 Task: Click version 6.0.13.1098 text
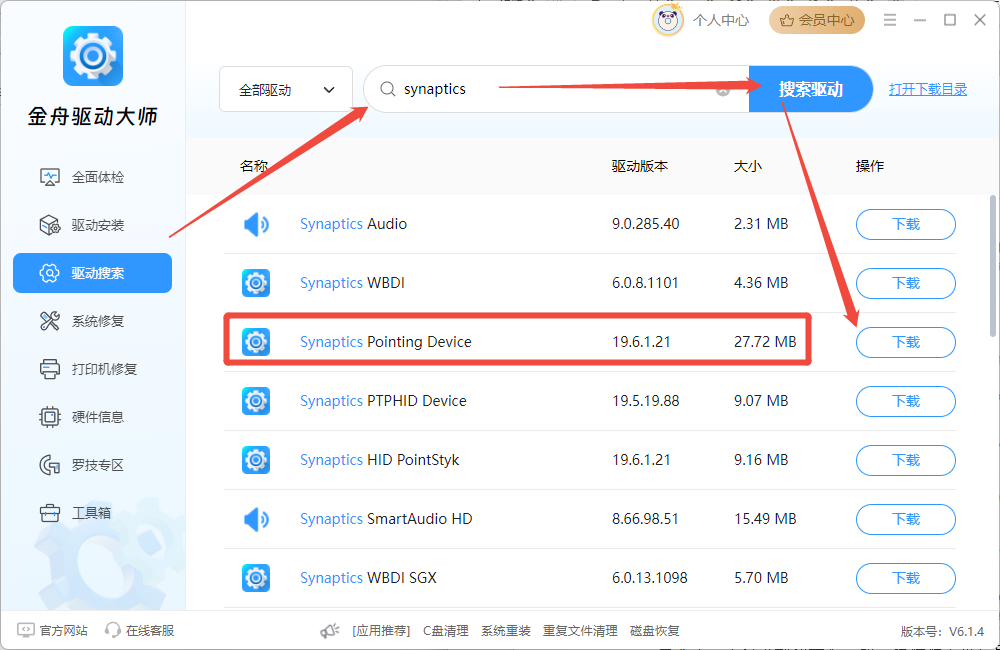pyautogui.click(x=649, y=578)
